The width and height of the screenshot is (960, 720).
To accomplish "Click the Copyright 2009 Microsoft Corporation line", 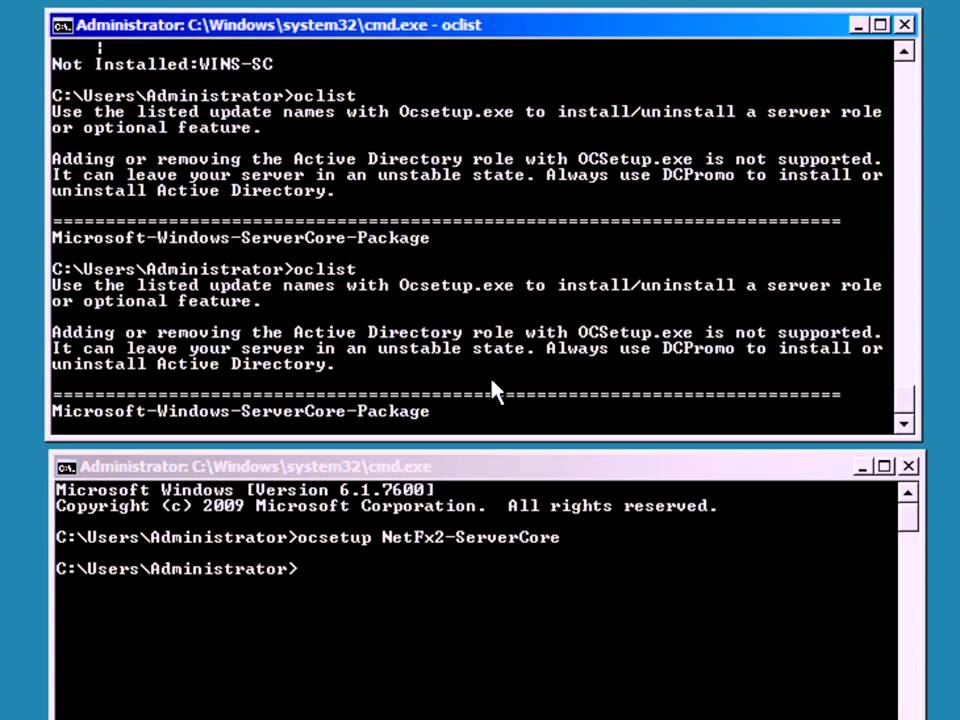I will pyautogui.click(x=386, y=506).
